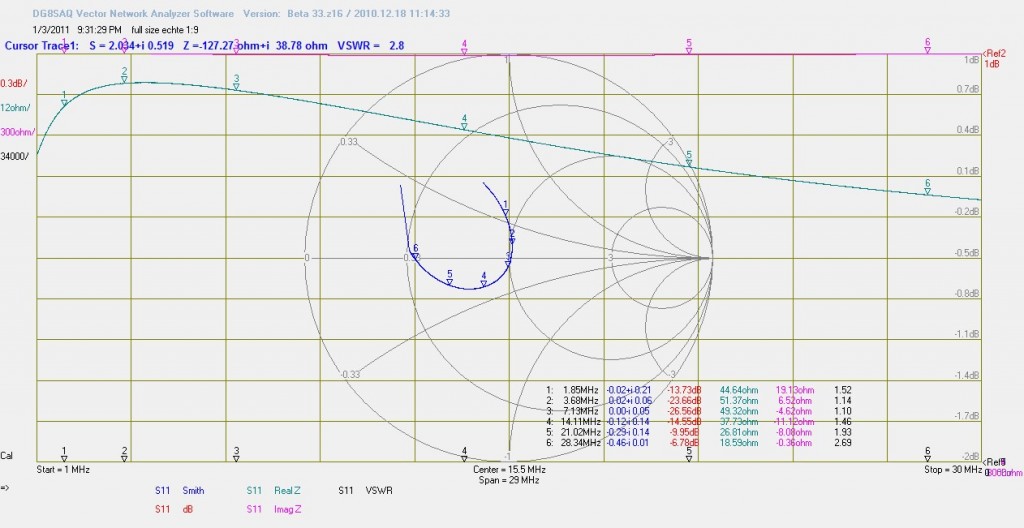
Task: Click the marker table row '2: 3.68MHz'
Action: pyautogui.click(x=699, y=401)
